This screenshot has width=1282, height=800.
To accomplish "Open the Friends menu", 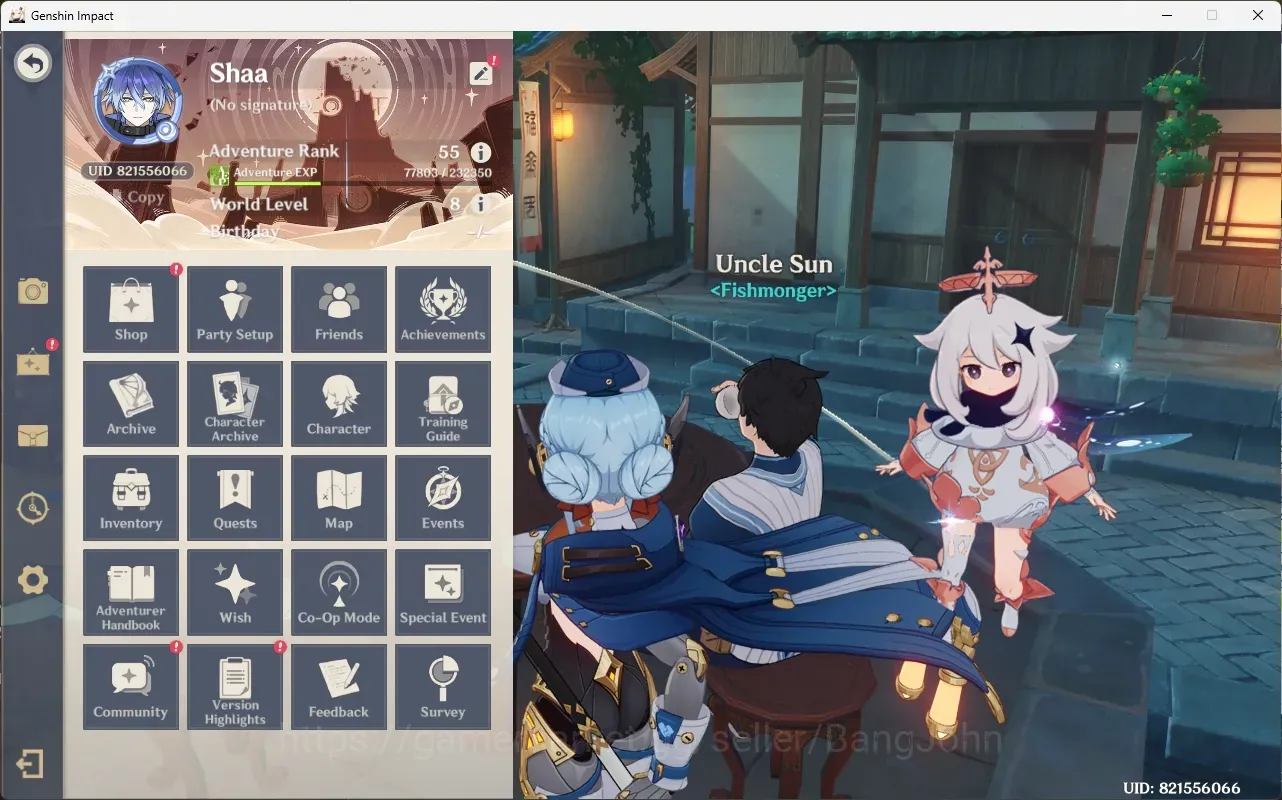I will (339, 309).
